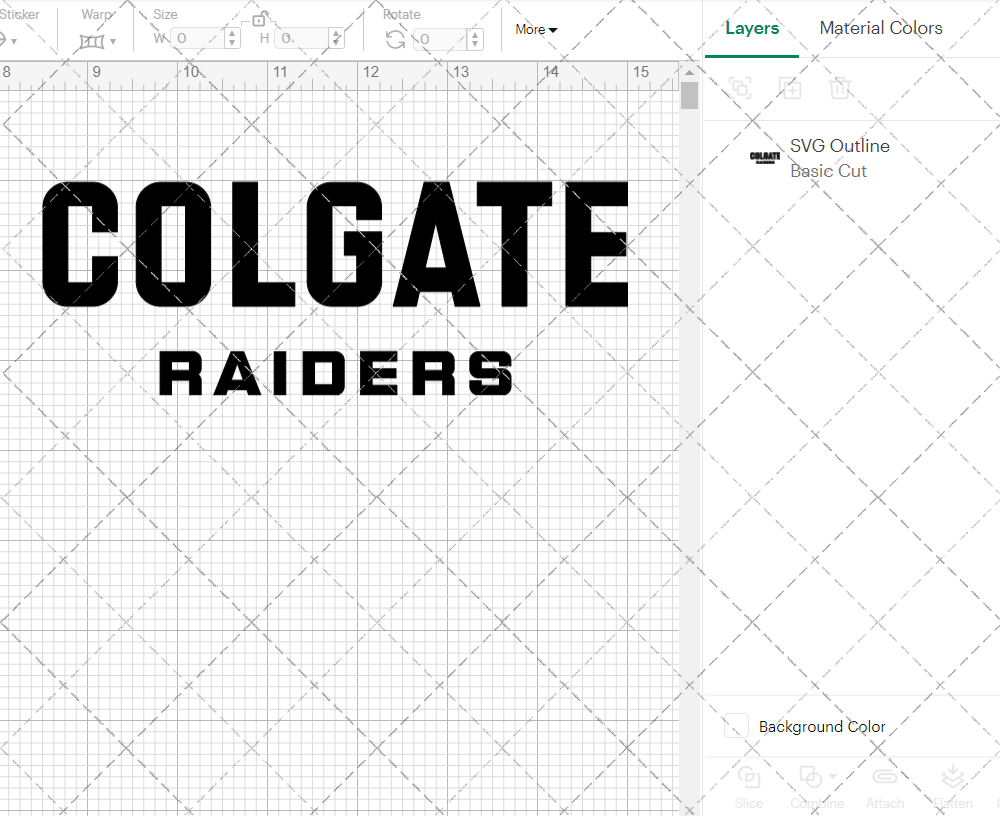Image resolution: width=1000 pixels, height=816 pixels.
Task: Select the Slice tool
Action: coord(749,785)
